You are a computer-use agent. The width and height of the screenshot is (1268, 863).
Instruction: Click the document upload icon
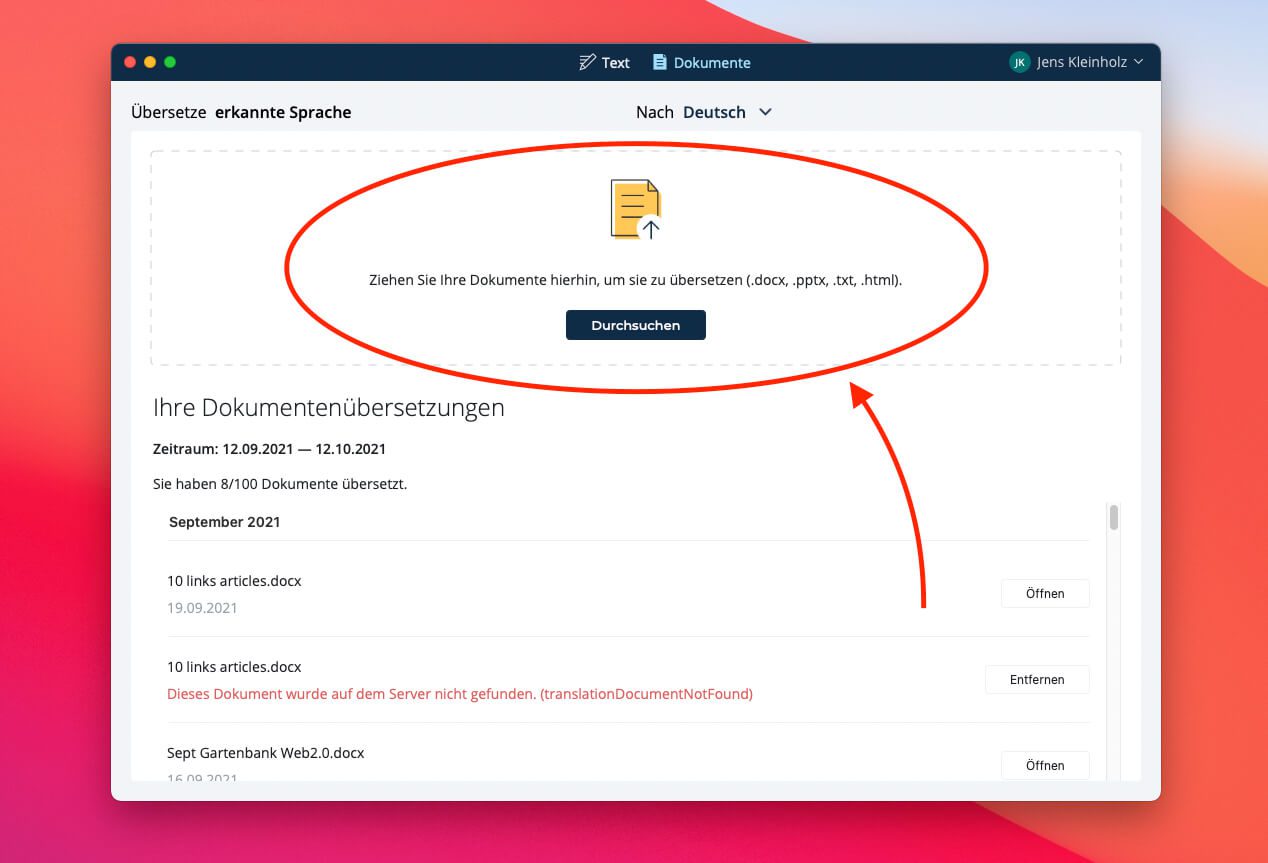pos(637,210)
